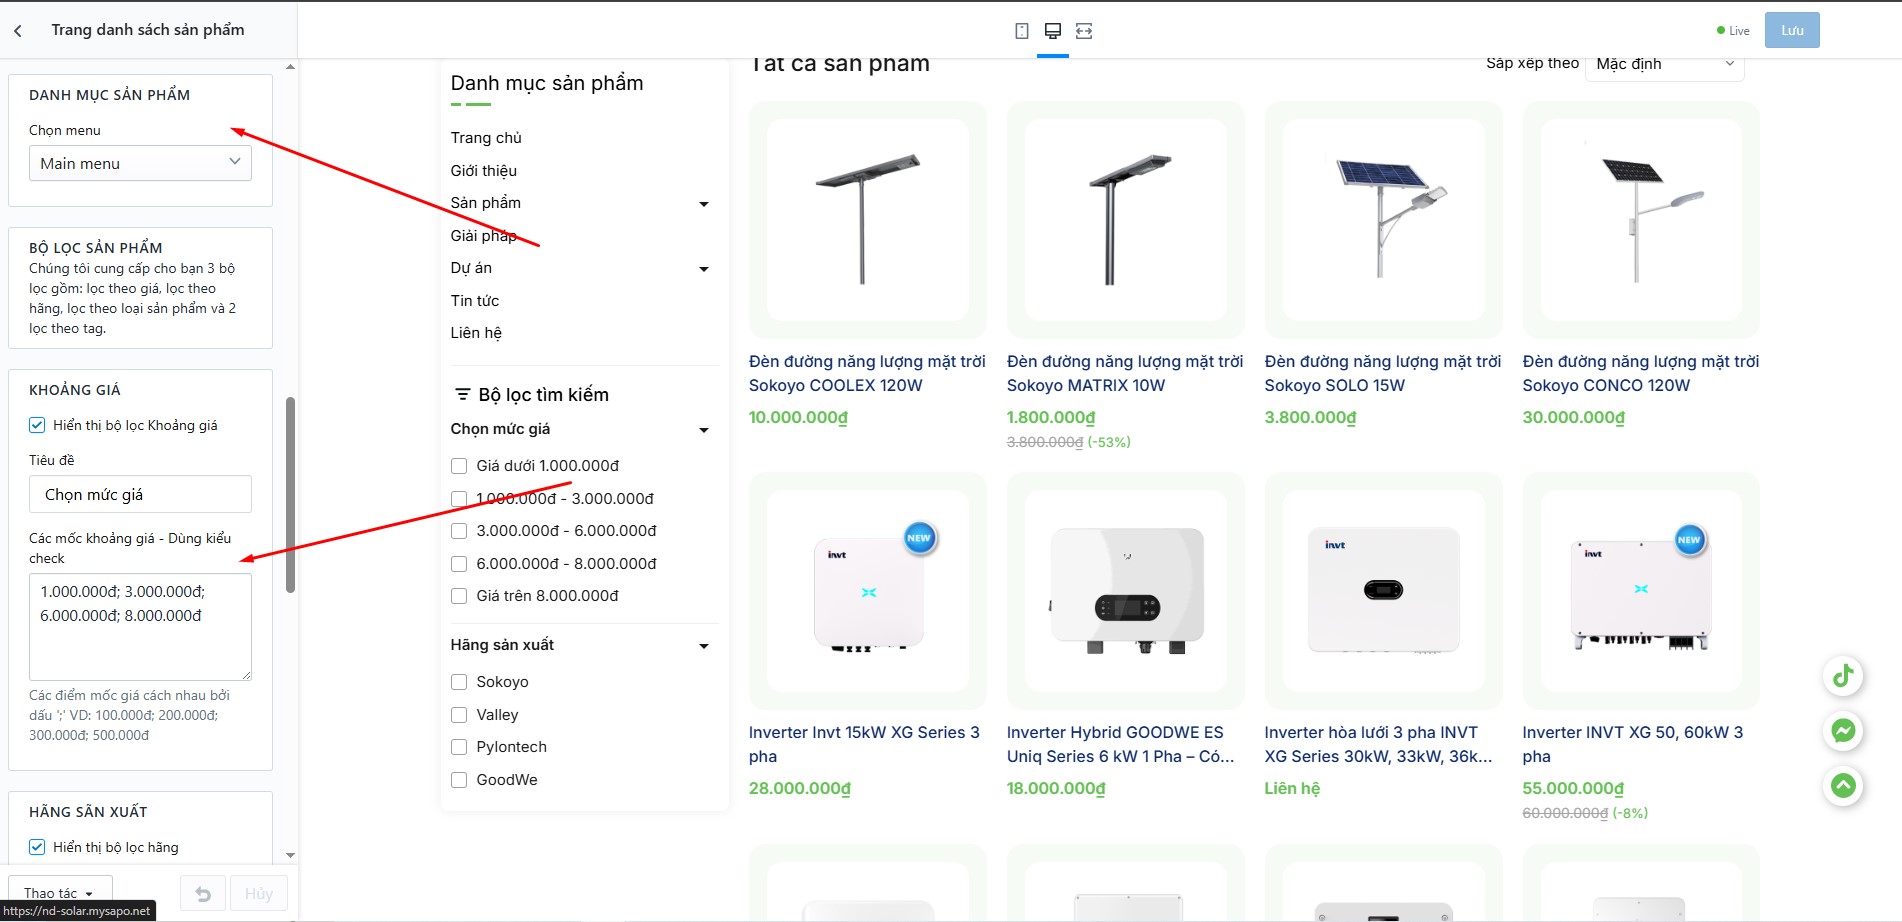Go back using the left arrow icon
The height and width of the screenshot is (922, 1902).
(x=18, y=31)
